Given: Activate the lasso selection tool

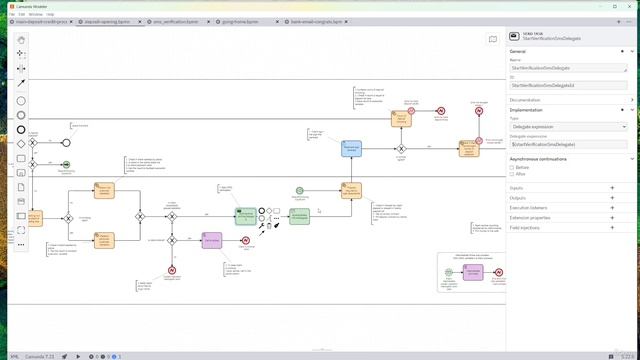Looking at the screenshot, I should coord(20,53).
